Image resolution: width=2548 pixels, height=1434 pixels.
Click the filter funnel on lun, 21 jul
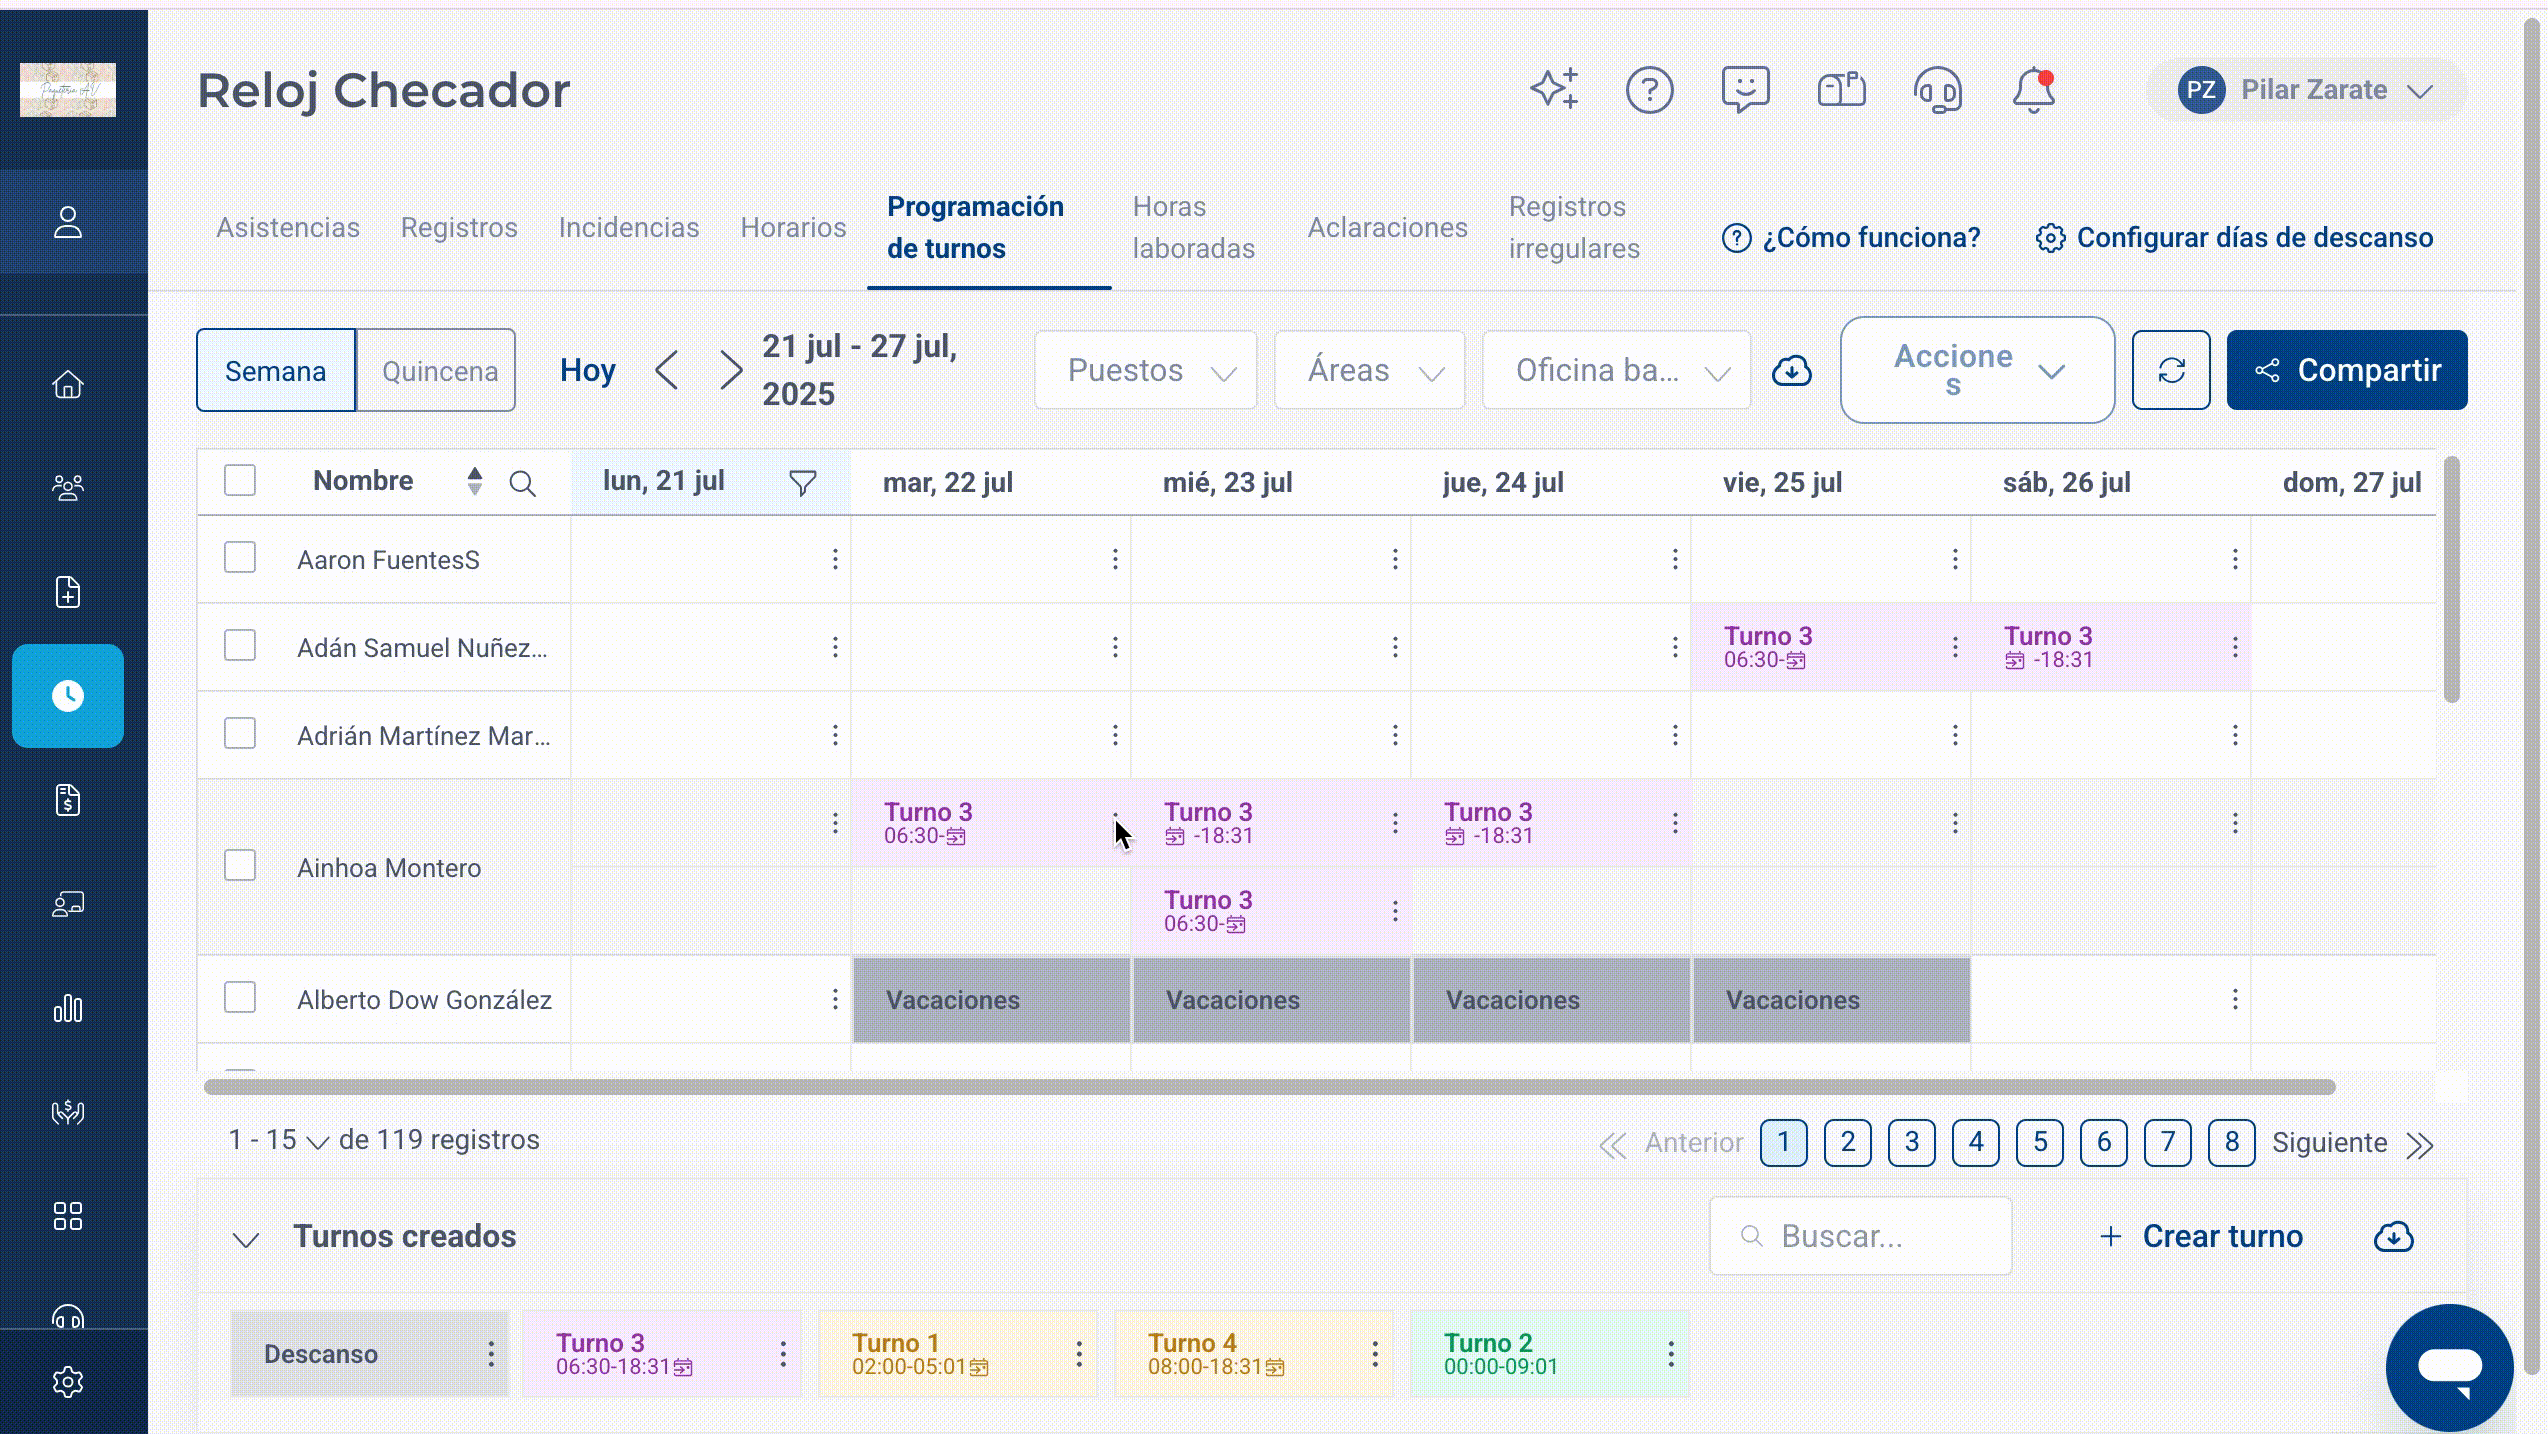802,483
